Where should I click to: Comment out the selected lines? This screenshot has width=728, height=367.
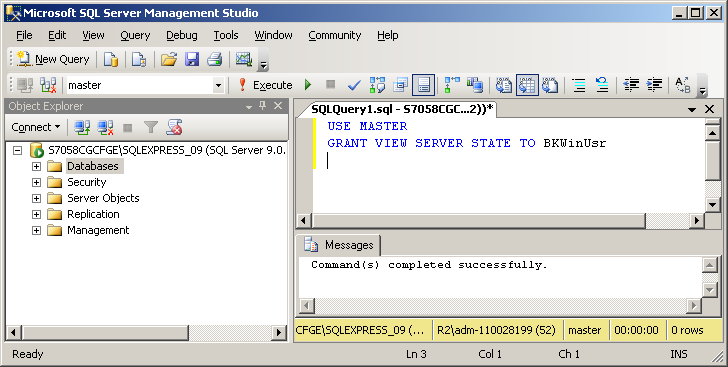coord(579,85)
